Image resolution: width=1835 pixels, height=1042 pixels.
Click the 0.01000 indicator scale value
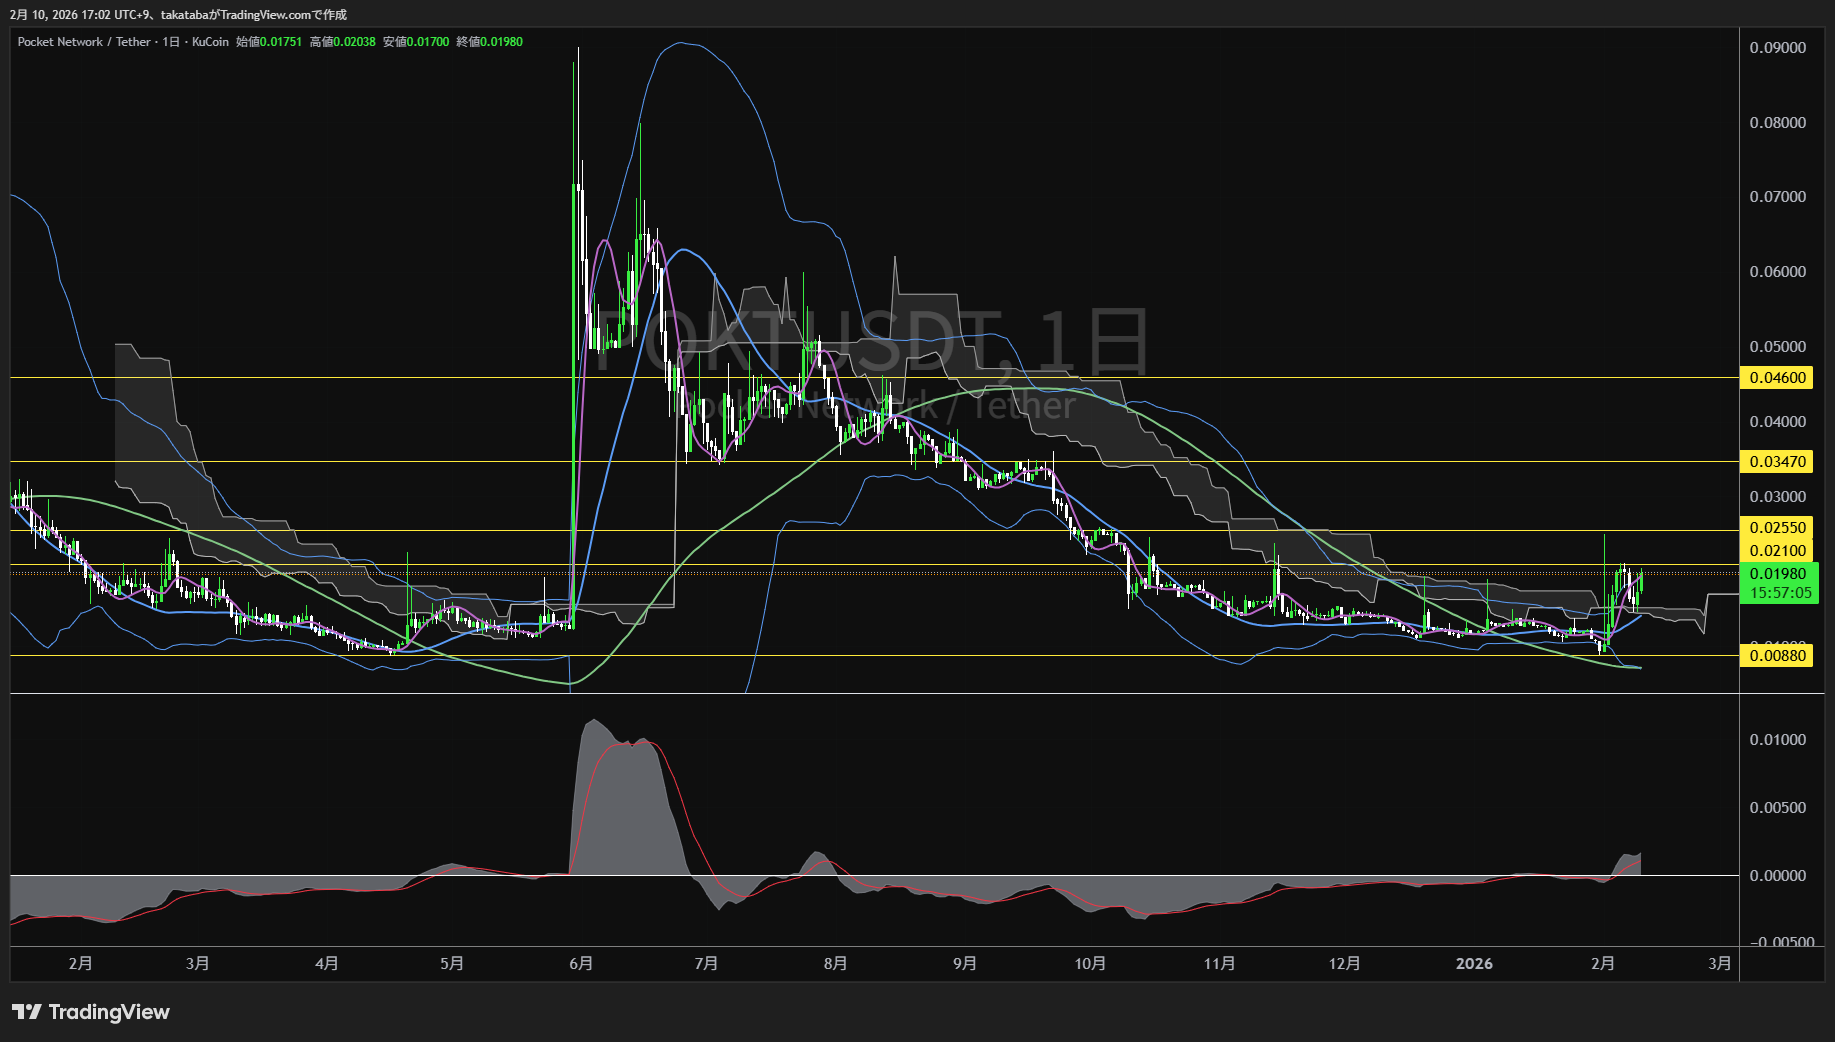point(1777,740)
